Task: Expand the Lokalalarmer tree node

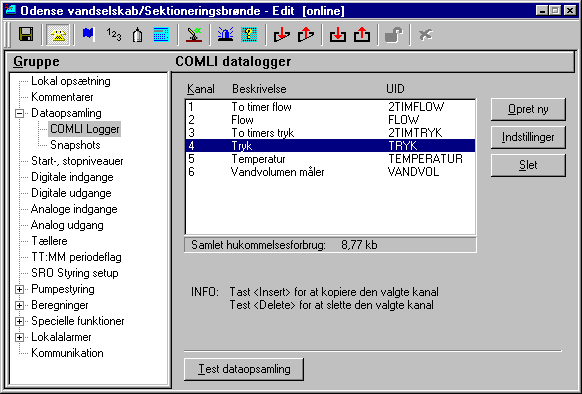Action: tap(20, 337)
